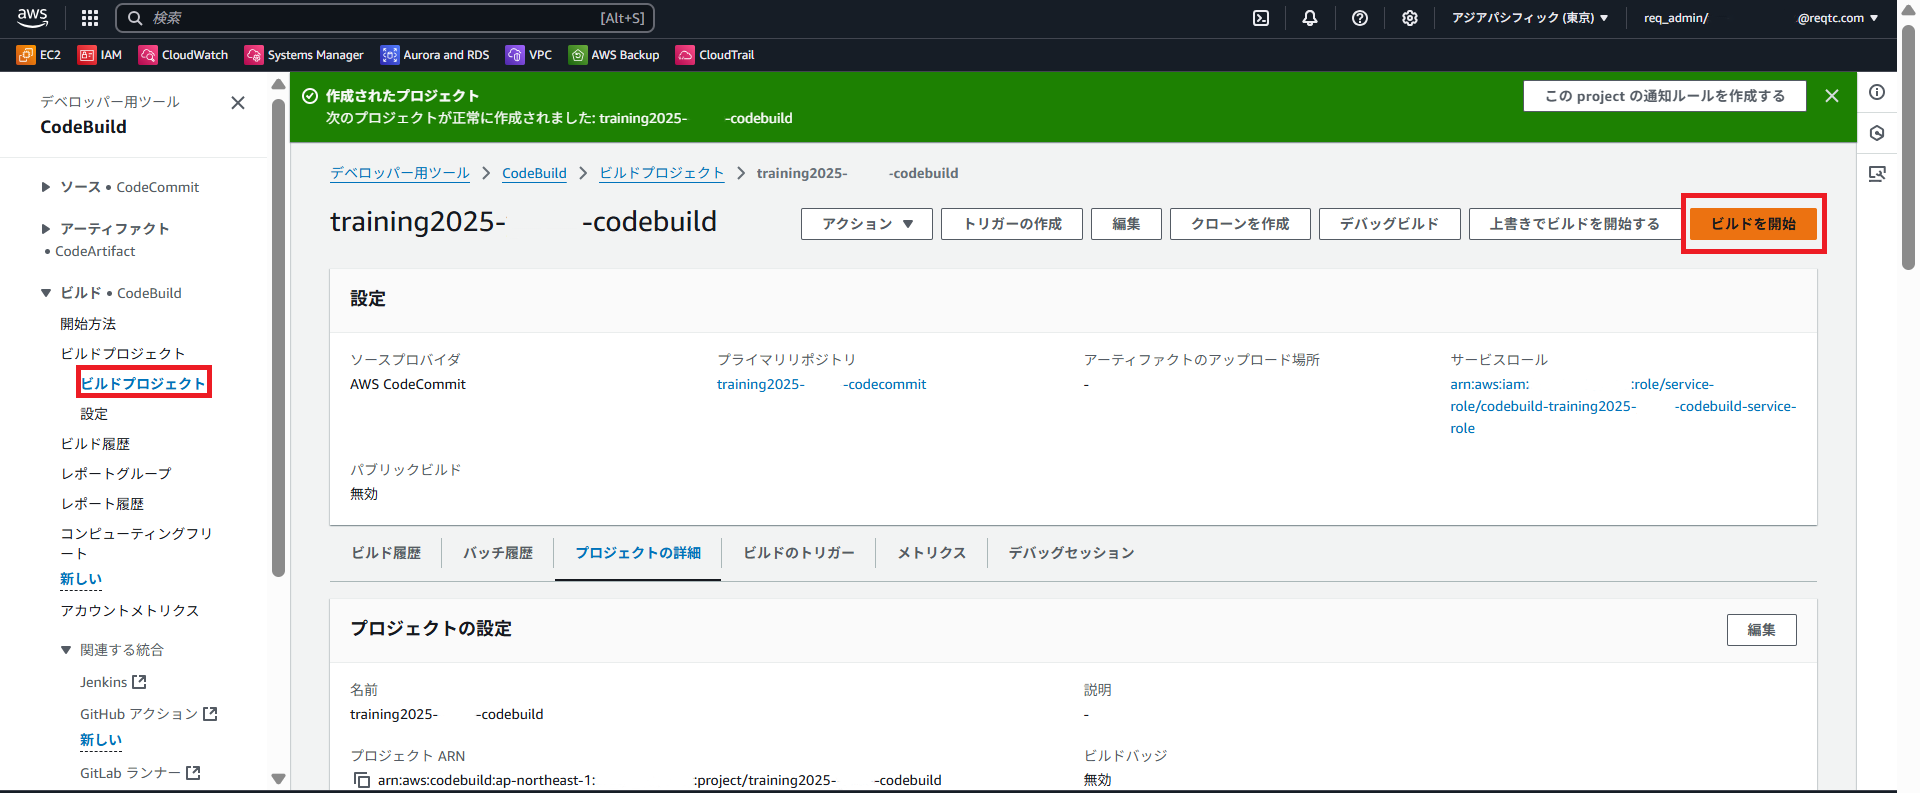Open the services grid menu icon
1920x793 pixels.
[x=90, y=18]
